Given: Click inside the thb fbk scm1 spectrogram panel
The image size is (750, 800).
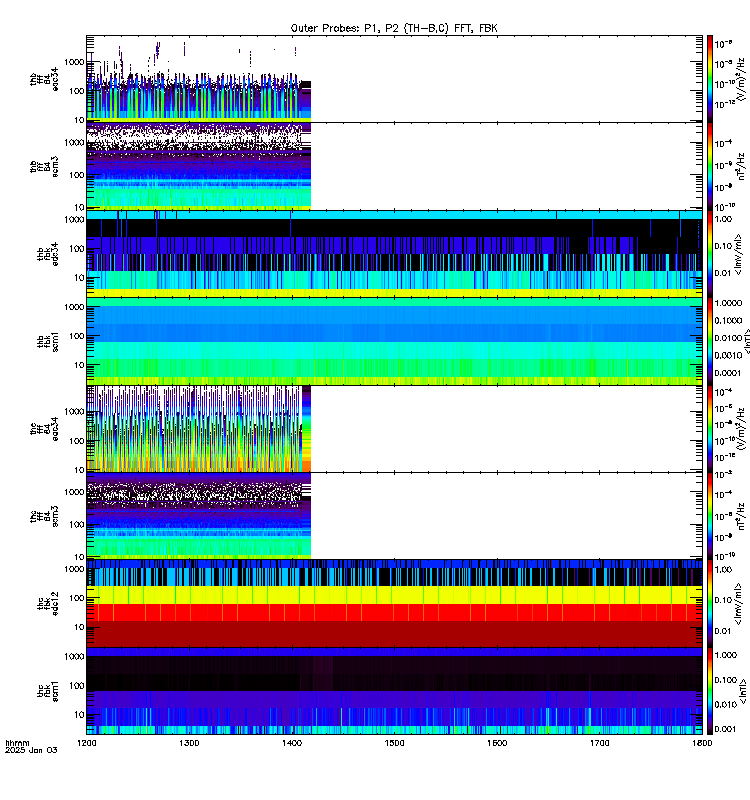Looking at the screenshot, I should [394, 341].
